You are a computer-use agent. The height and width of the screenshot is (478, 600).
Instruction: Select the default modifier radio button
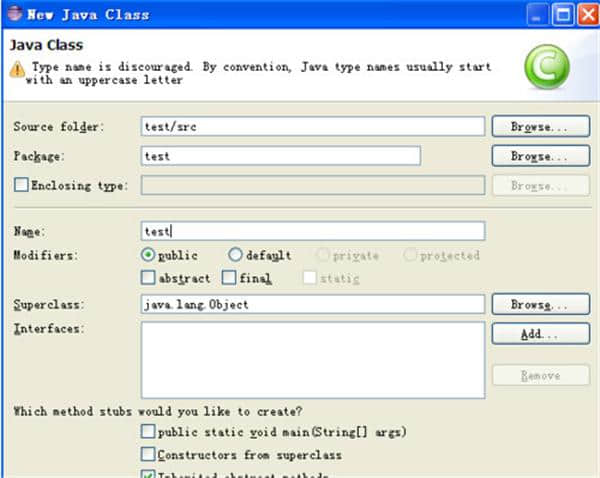click(x=236, y=255)
